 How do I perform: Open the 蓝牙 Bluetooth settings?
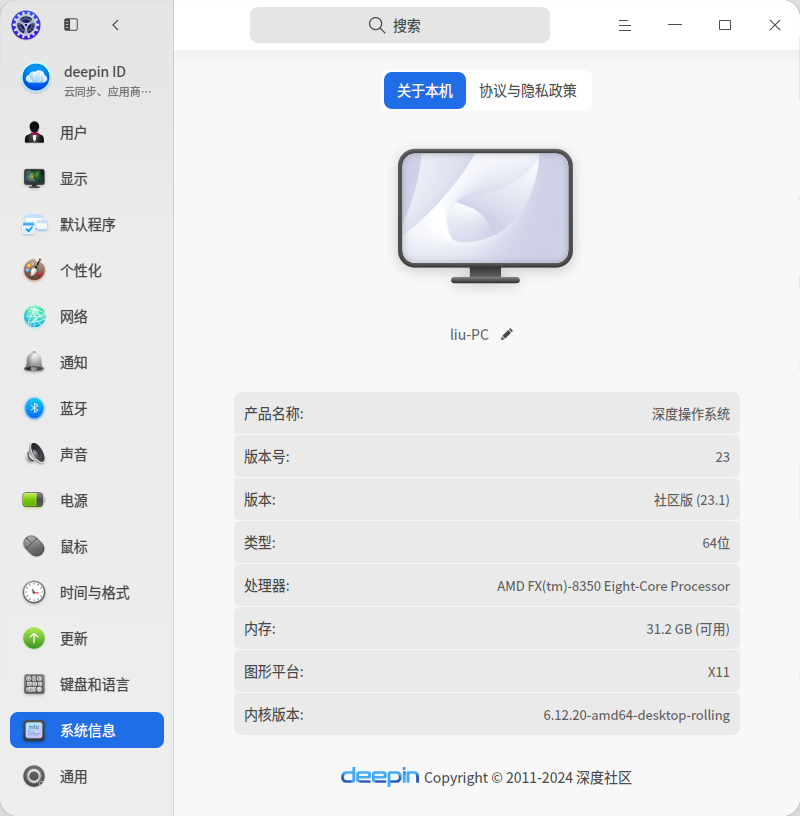87,409
